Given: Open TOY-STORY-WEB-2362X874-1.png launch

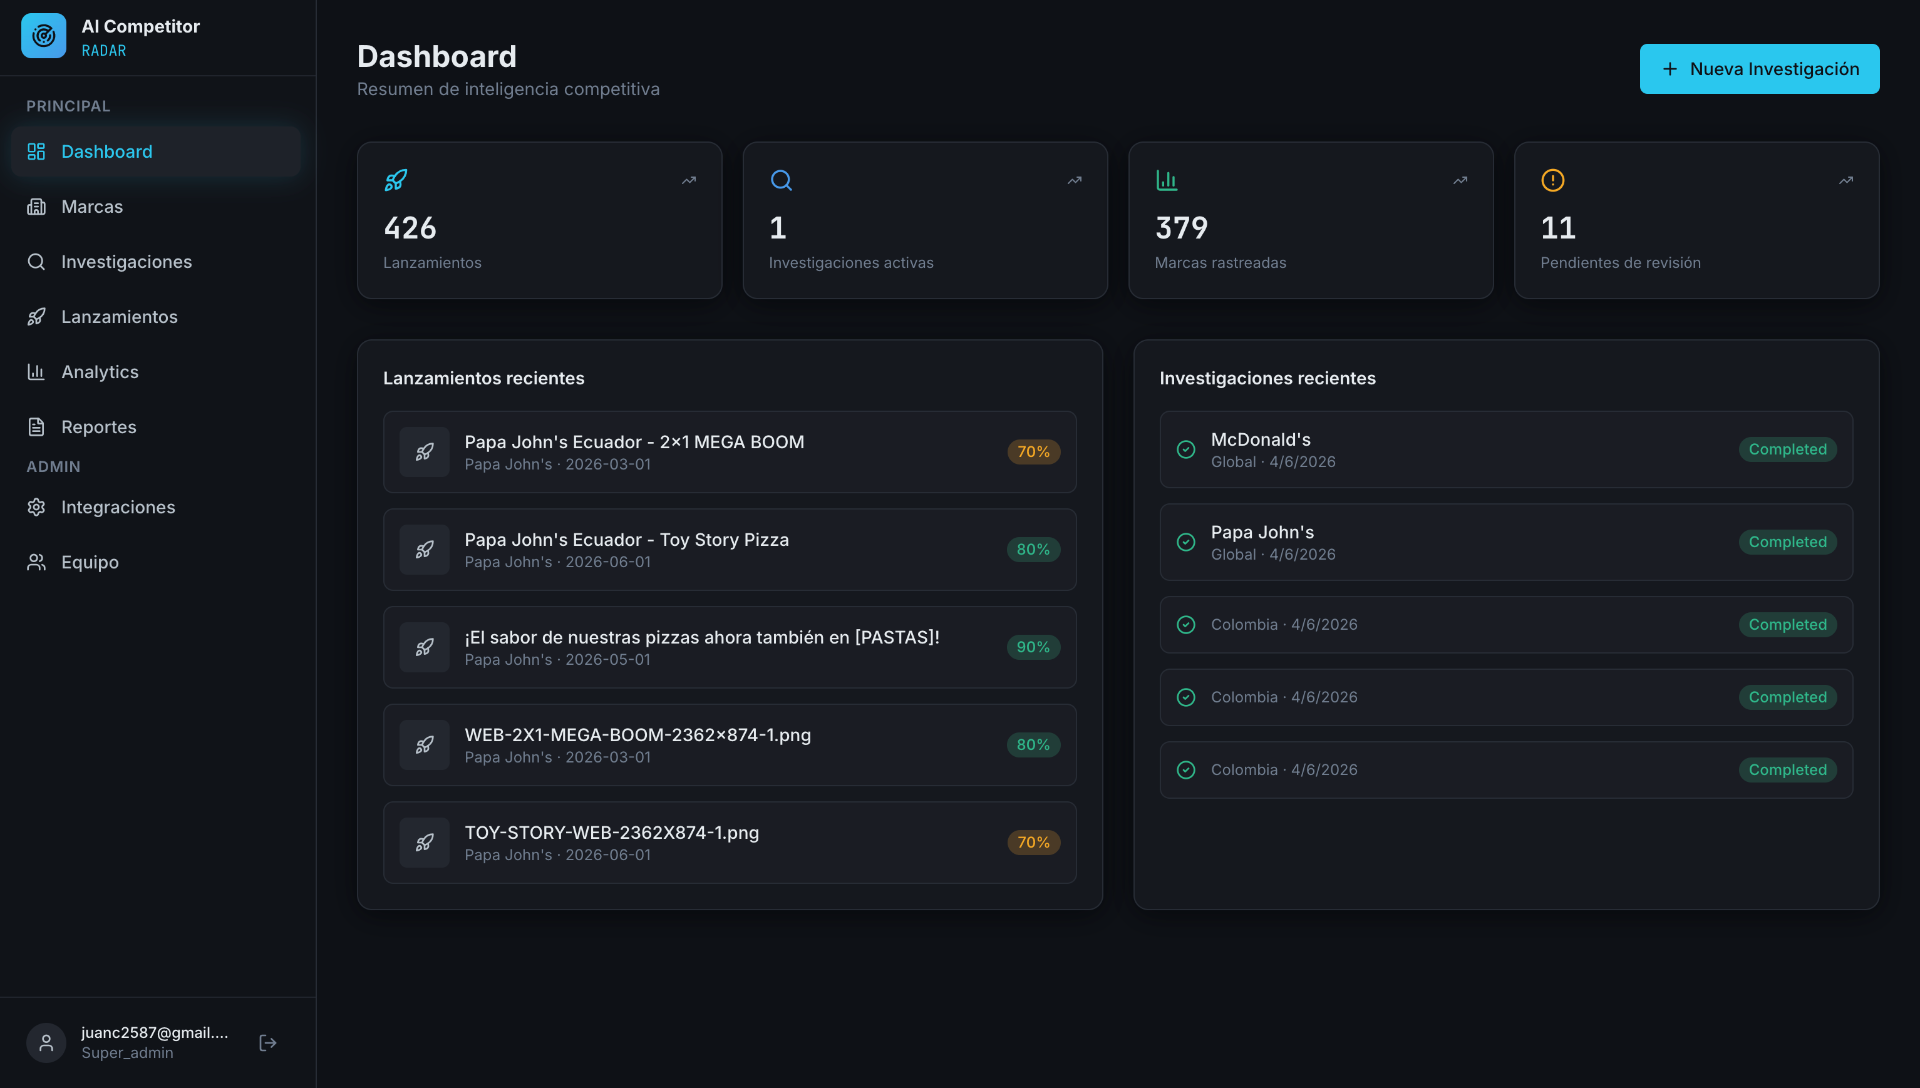Looking at the screenshot, I should pyautogui.click(x=730, y=843).
